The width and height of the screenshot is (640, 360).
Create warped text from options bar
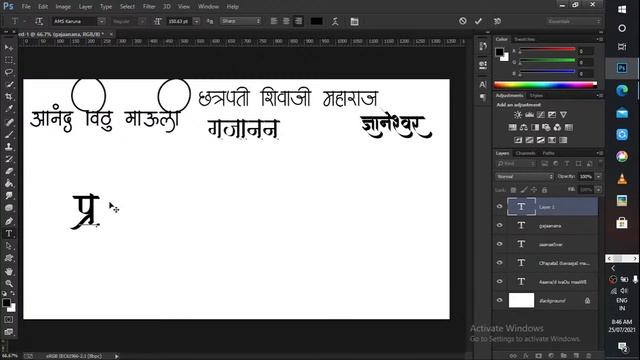(x=335, y=21)
